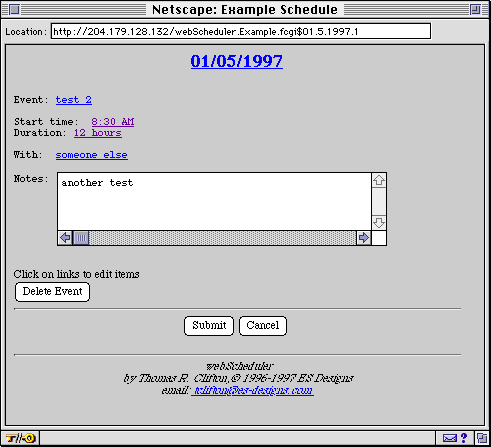Click the Notes scroll right arrow

364,238
